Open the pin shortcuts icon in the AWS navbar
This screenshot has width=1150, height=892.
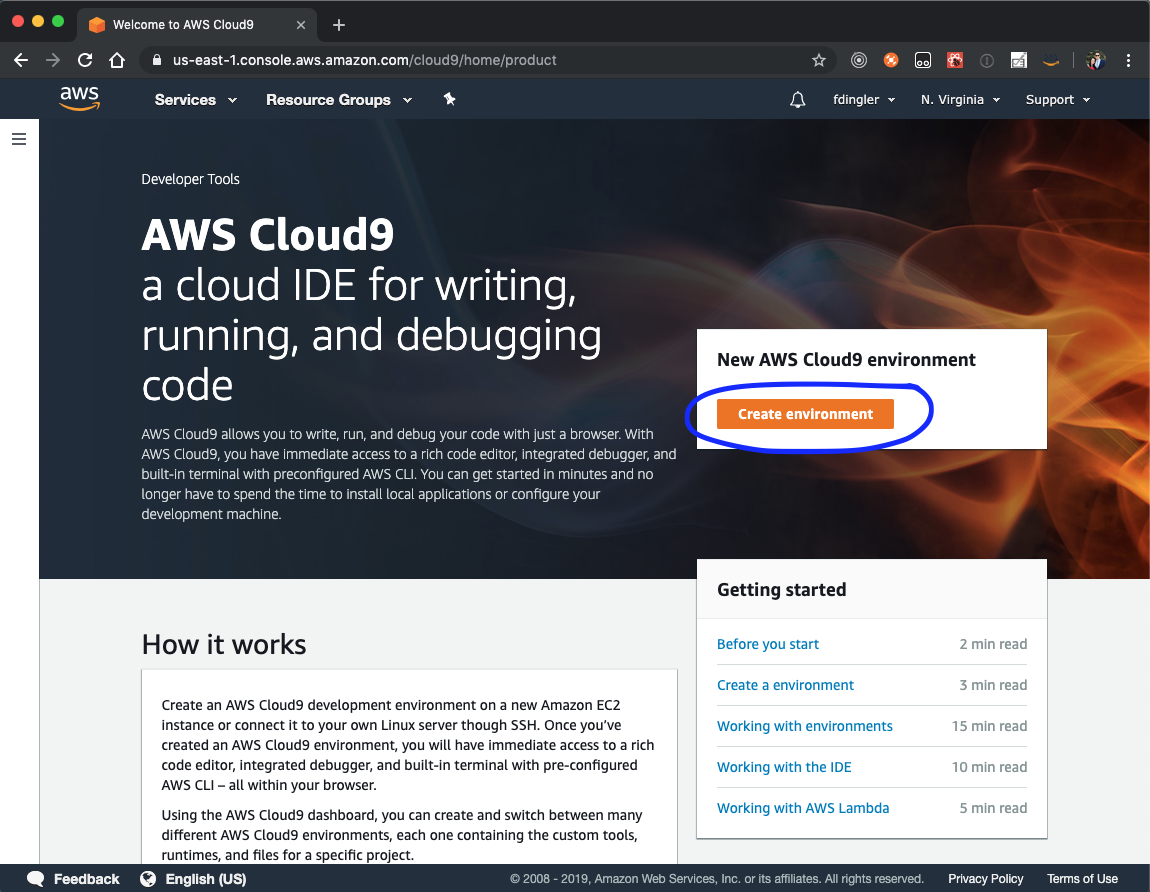pos(450,99)
